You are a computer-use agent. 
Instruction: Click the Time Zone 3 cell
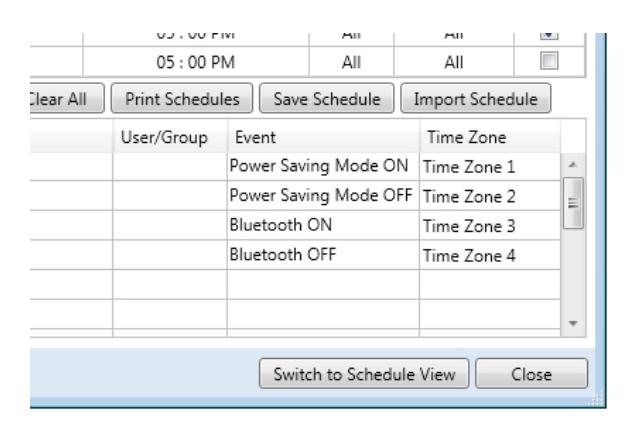pos(490,226)
